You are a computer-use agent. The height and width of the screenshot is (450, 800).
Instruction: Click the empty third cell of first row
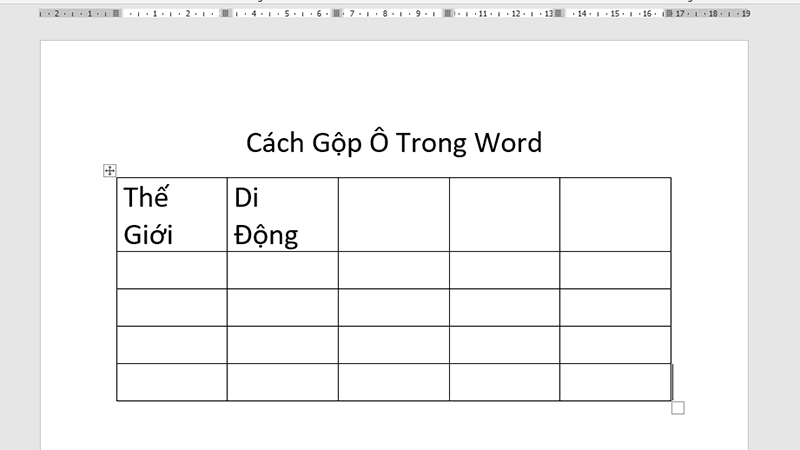(393, 215)
